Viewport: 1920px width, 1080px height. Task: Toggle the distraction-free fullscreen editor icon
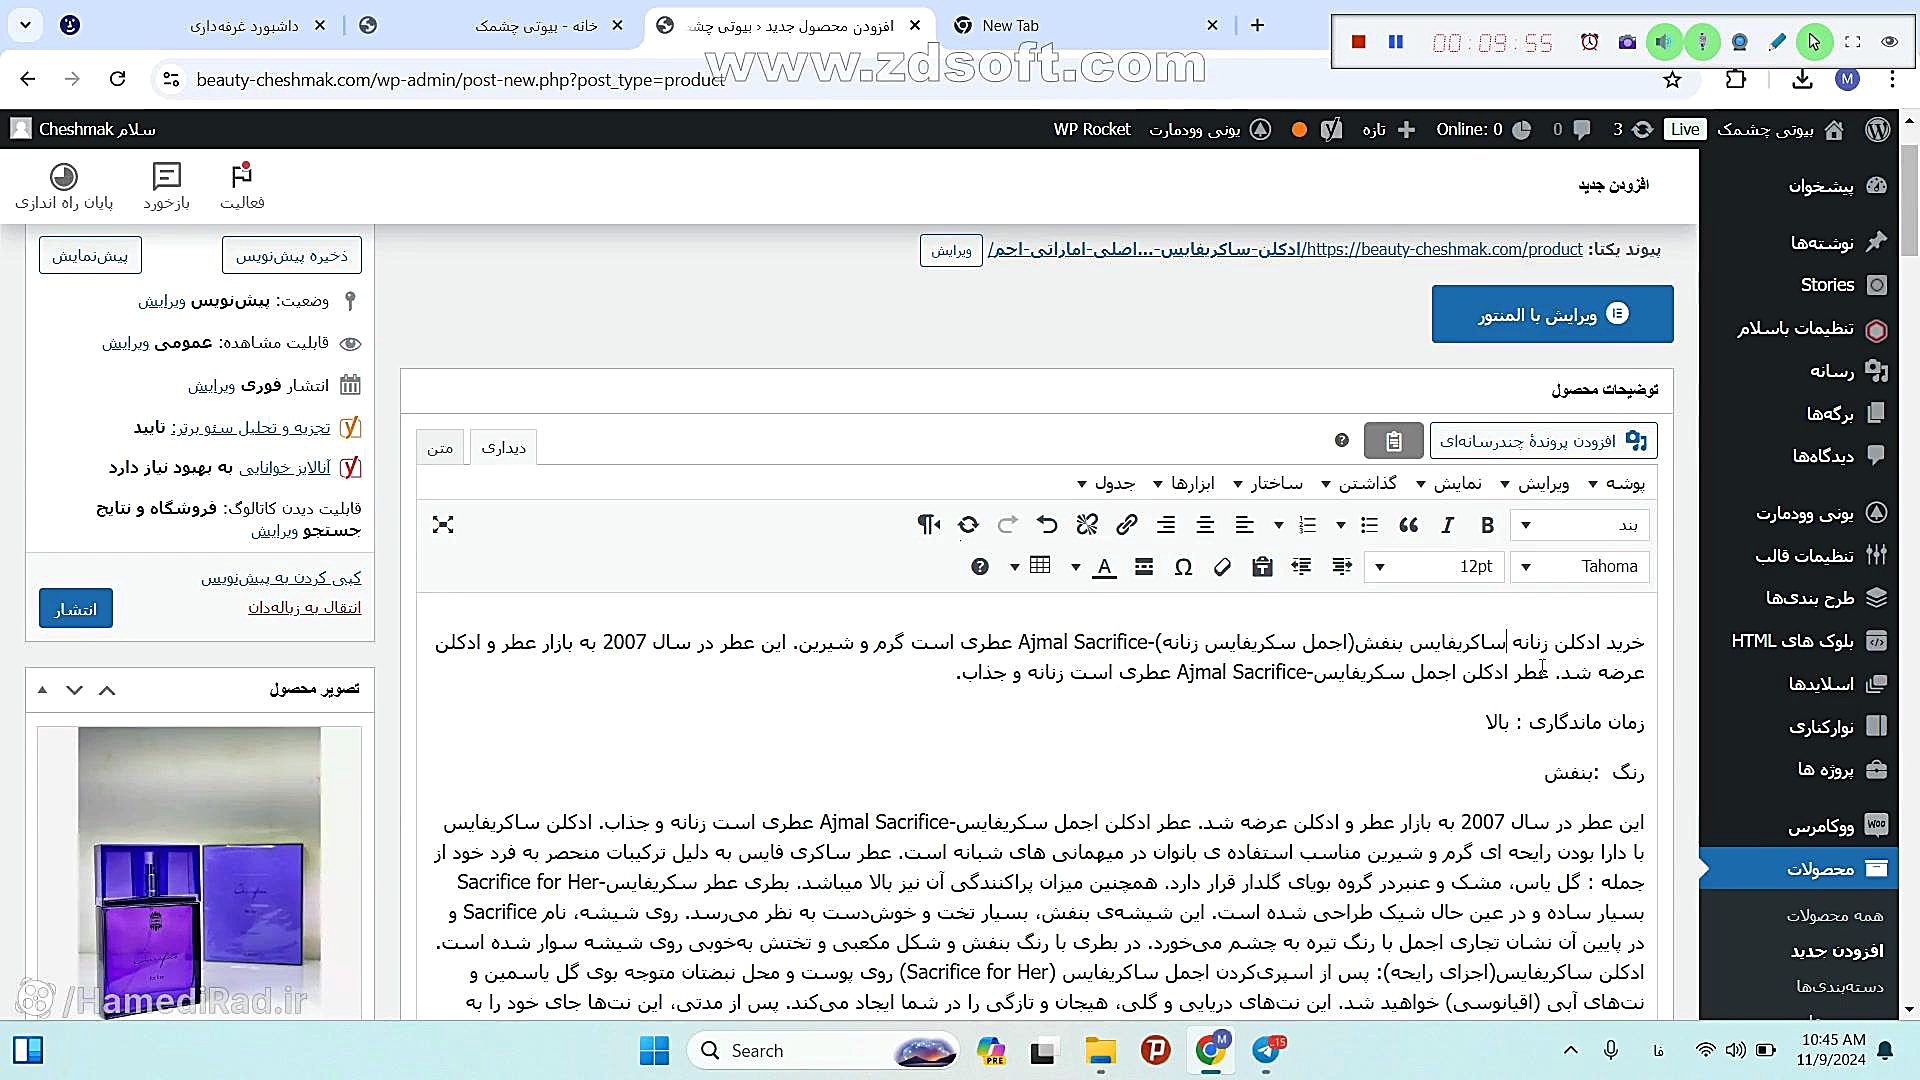[443, 525]
